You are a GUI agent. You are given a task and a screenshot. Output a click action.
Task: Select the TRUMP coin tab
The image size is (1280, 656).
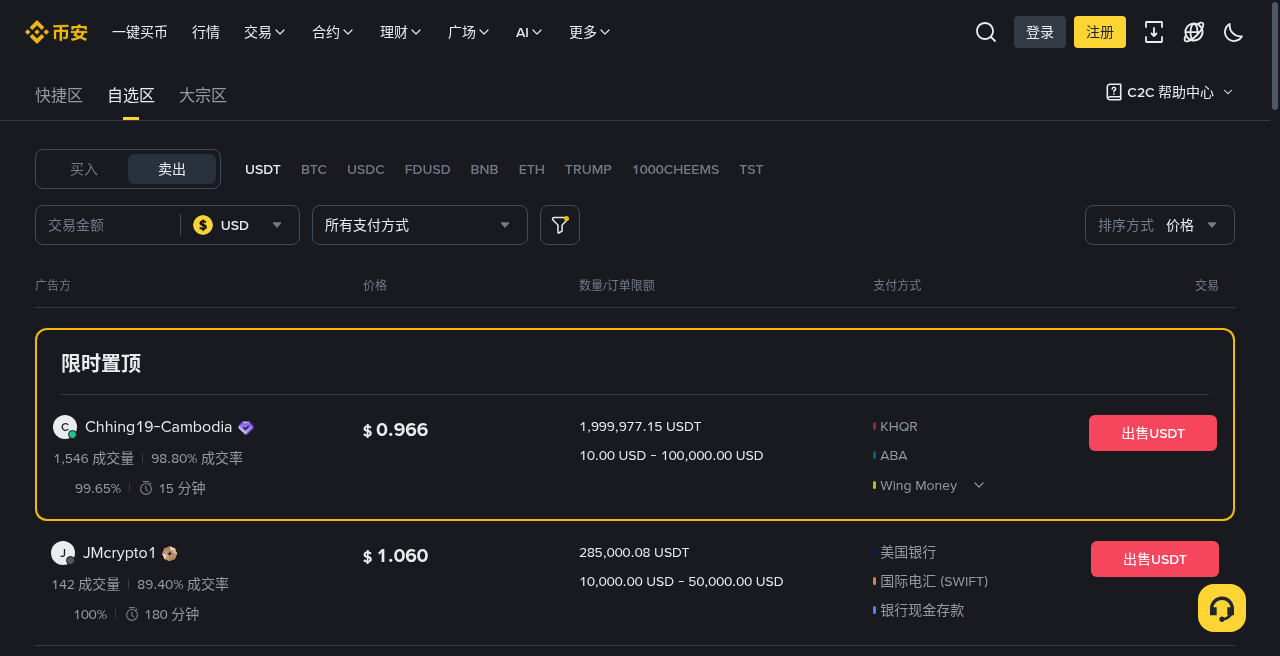coord(588,169)
